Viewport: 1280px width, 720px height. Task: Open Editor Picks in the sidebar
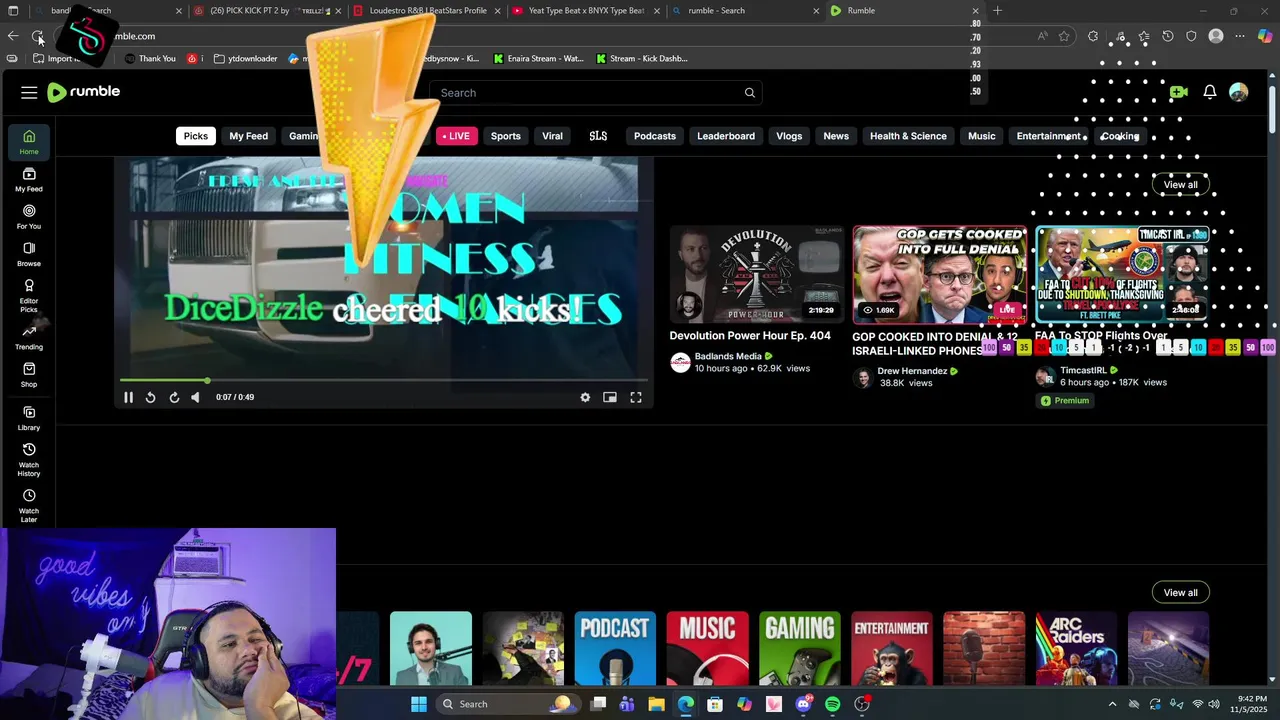point(29,296)
